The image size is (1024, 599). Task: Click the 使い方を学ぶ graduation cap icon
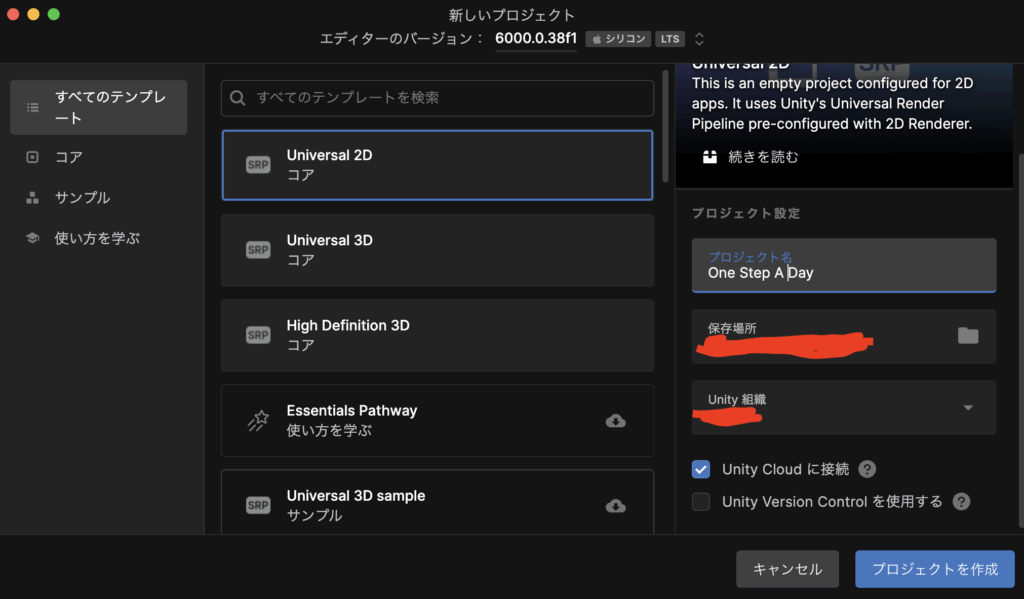pyautogui.click(x=32, y=238)
